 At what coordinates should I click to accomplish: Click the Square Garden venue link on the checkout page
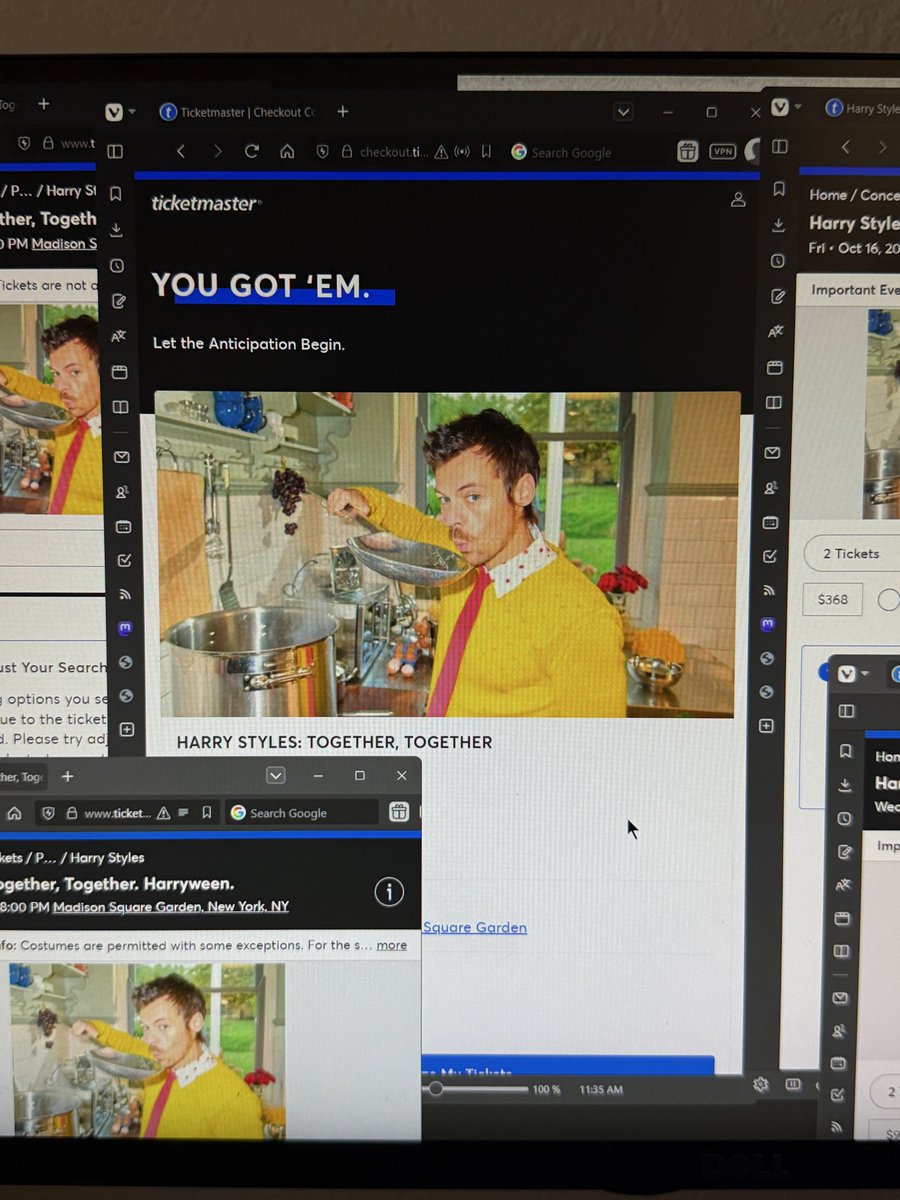tap(474, 927)
